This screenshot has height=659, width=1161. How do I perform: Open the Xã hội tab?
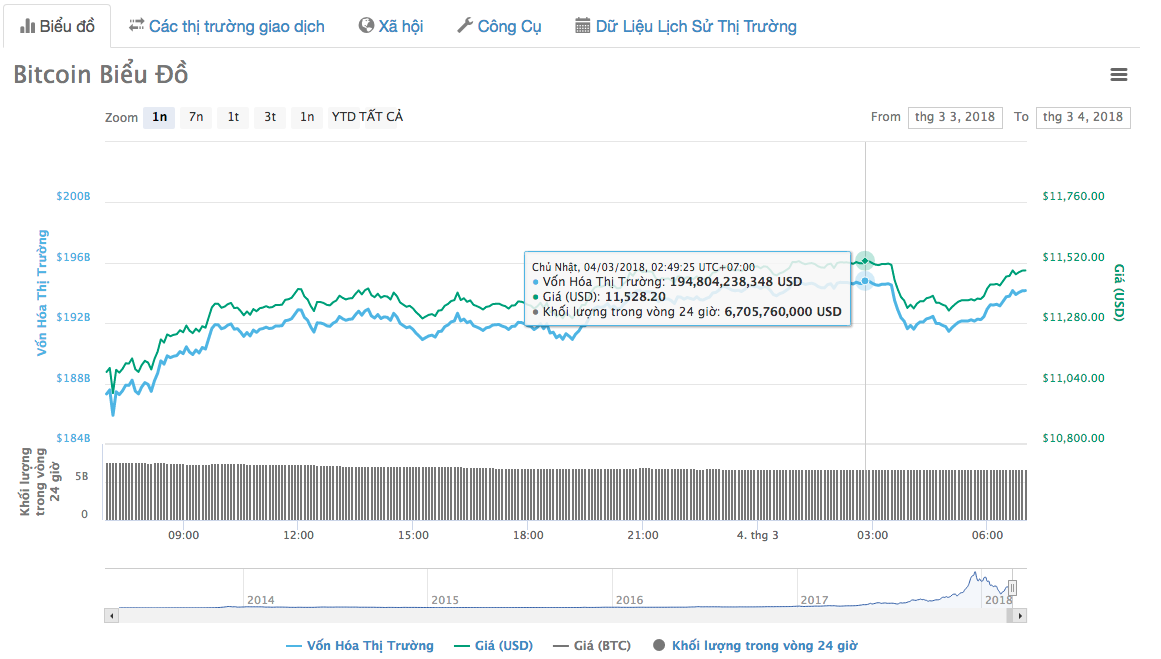[390, 27]
